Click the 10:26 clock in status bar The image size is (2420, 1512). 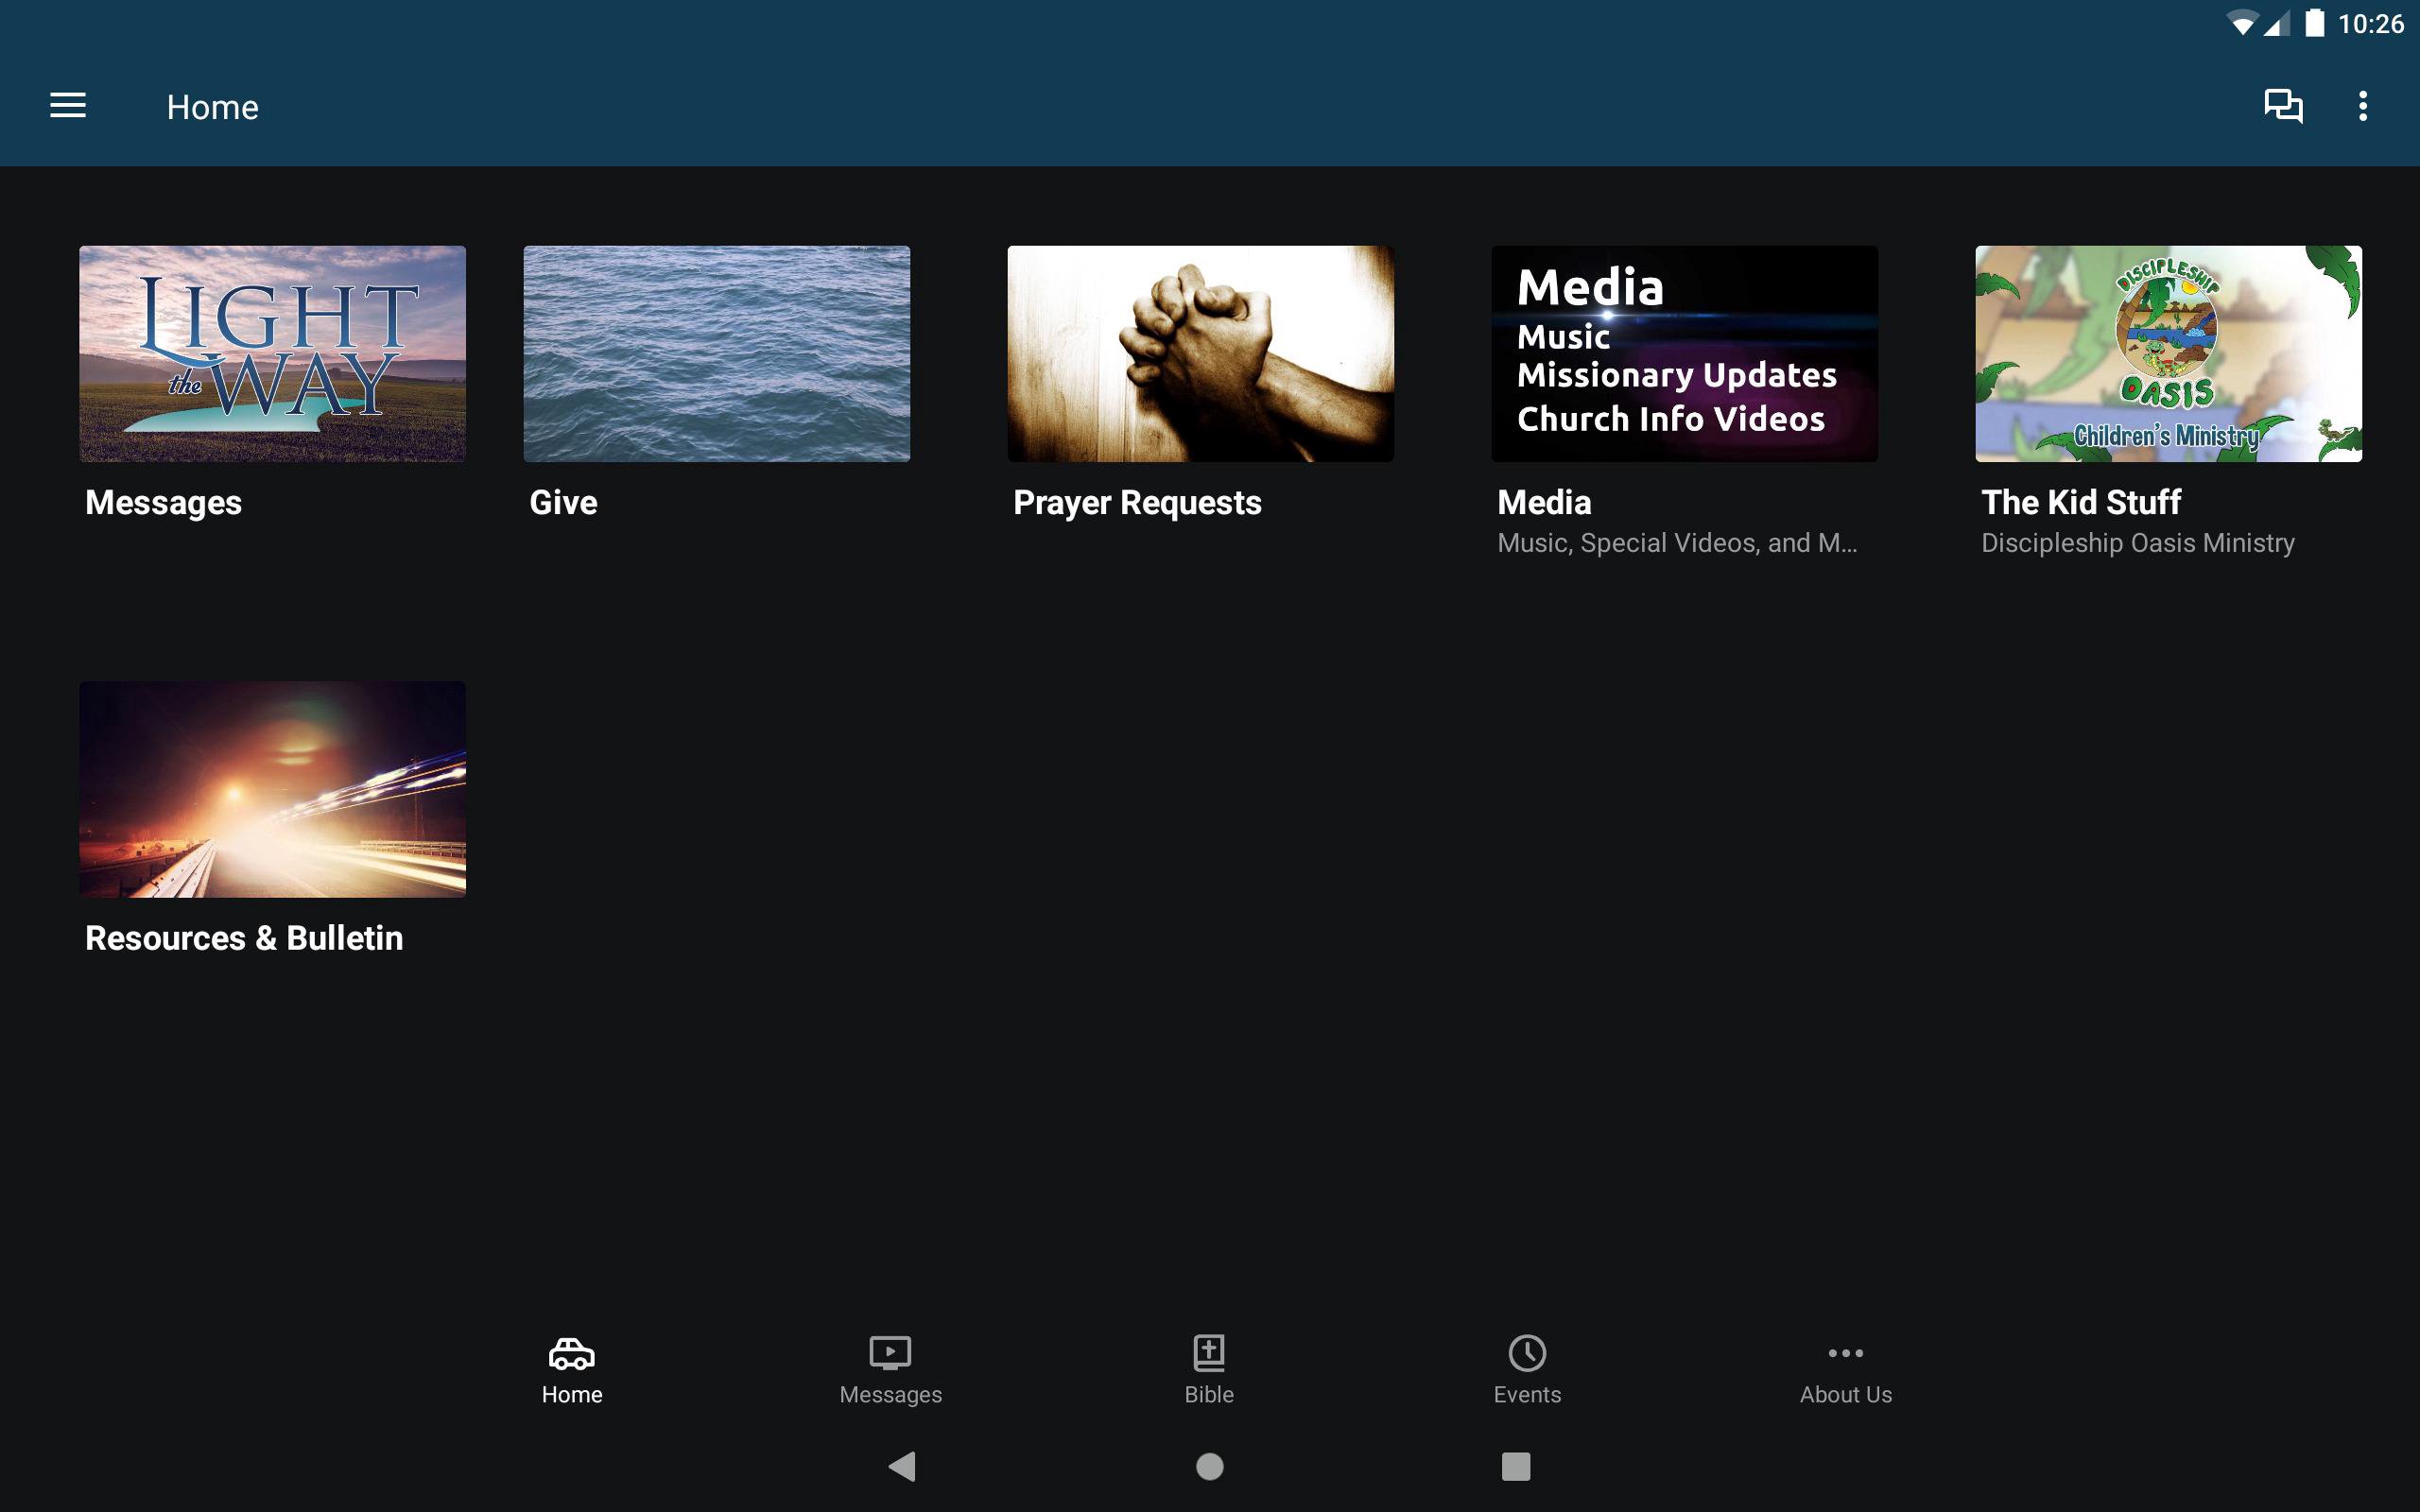[x=2370, y=24]
